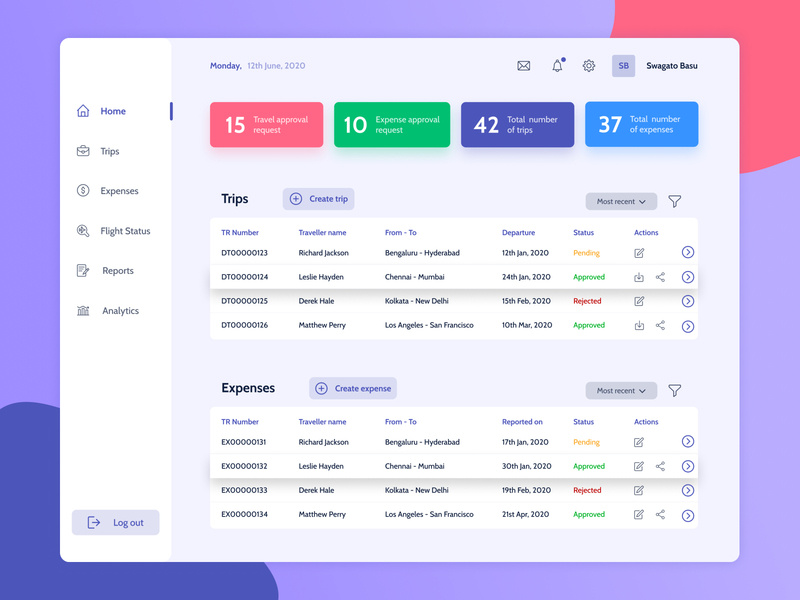Viewport: 800px width, 600px height.
Task: Click the Approved status of EX00000132
Action: [x=589, y=466]
